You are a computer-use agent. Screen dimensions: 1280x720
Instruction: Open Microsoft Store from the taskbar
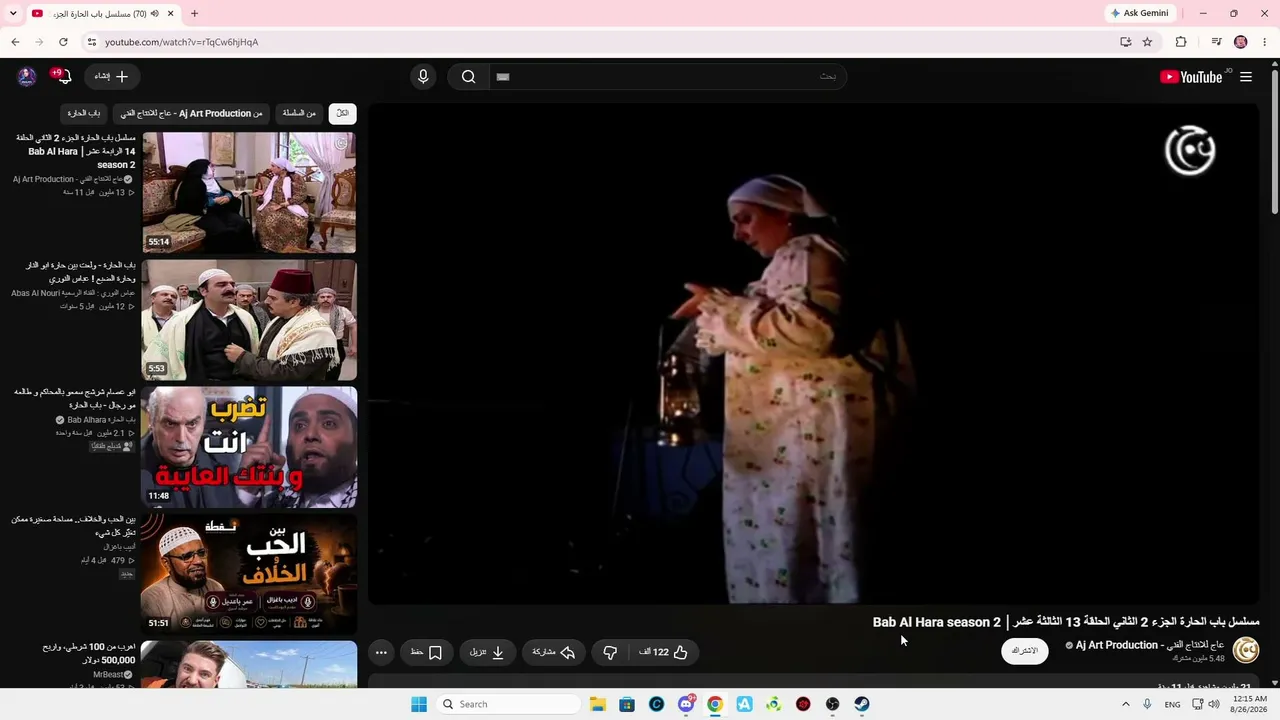tap(627, 704)
